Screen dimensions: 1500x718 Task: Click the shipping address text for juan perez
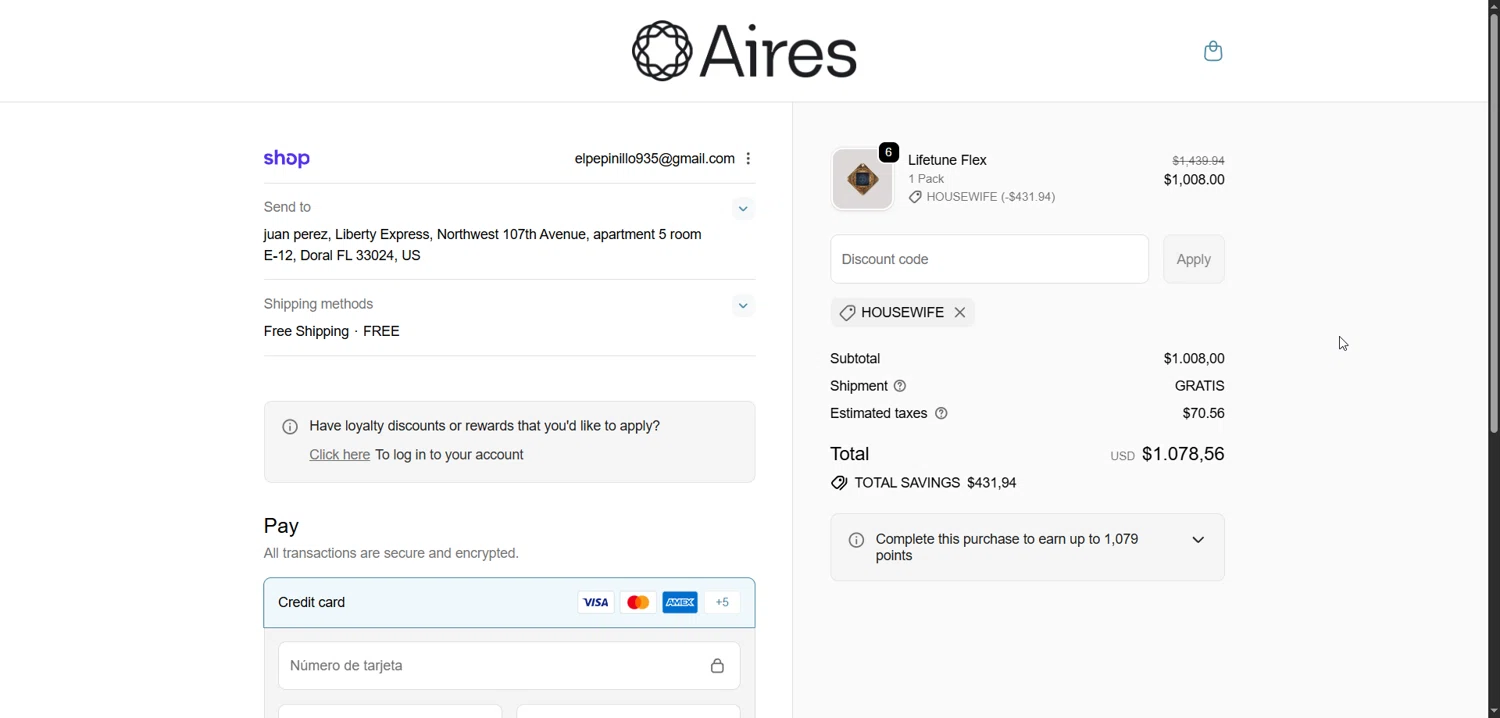[x=482, y=245]
